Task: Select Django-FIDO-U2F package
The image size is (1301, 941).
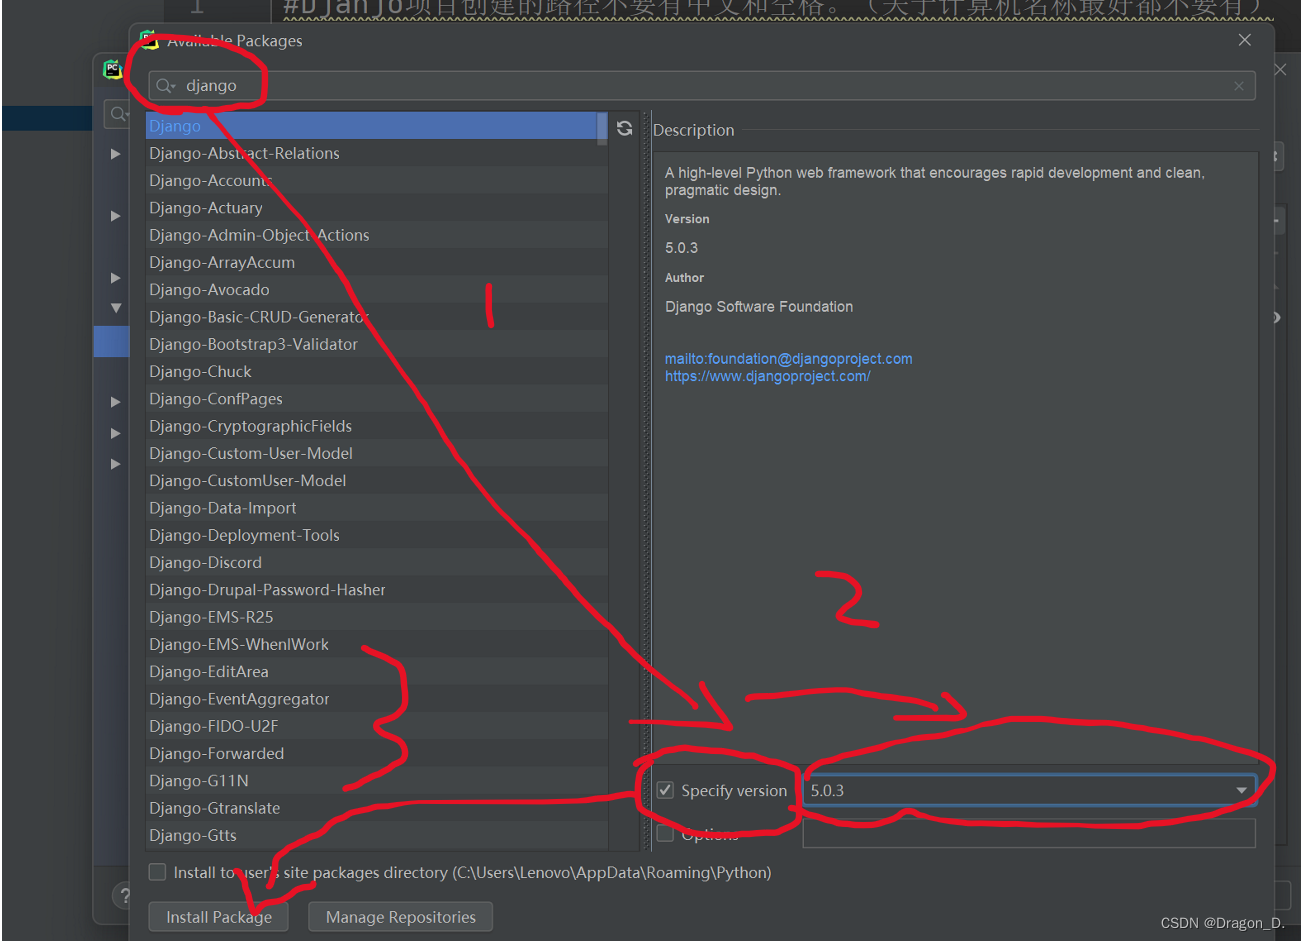Action: (377, 726)
